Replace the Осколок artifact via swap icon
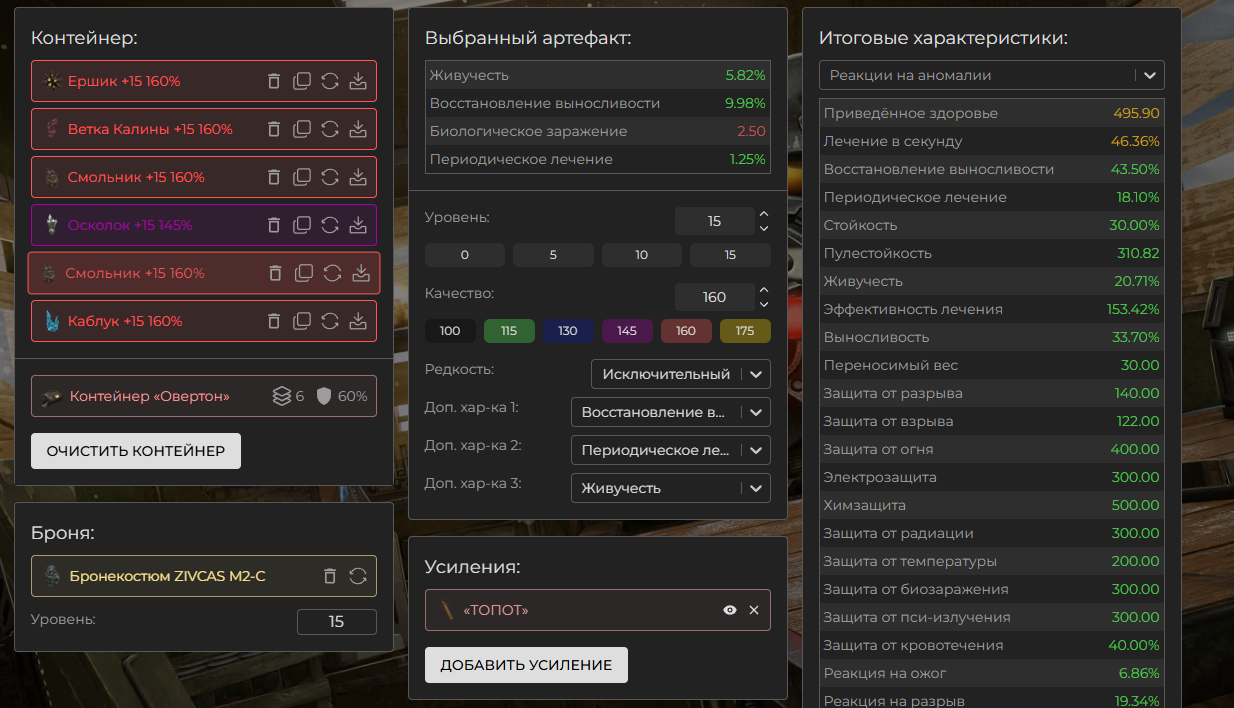This screenshot has width=1234, height=708. 330,225
